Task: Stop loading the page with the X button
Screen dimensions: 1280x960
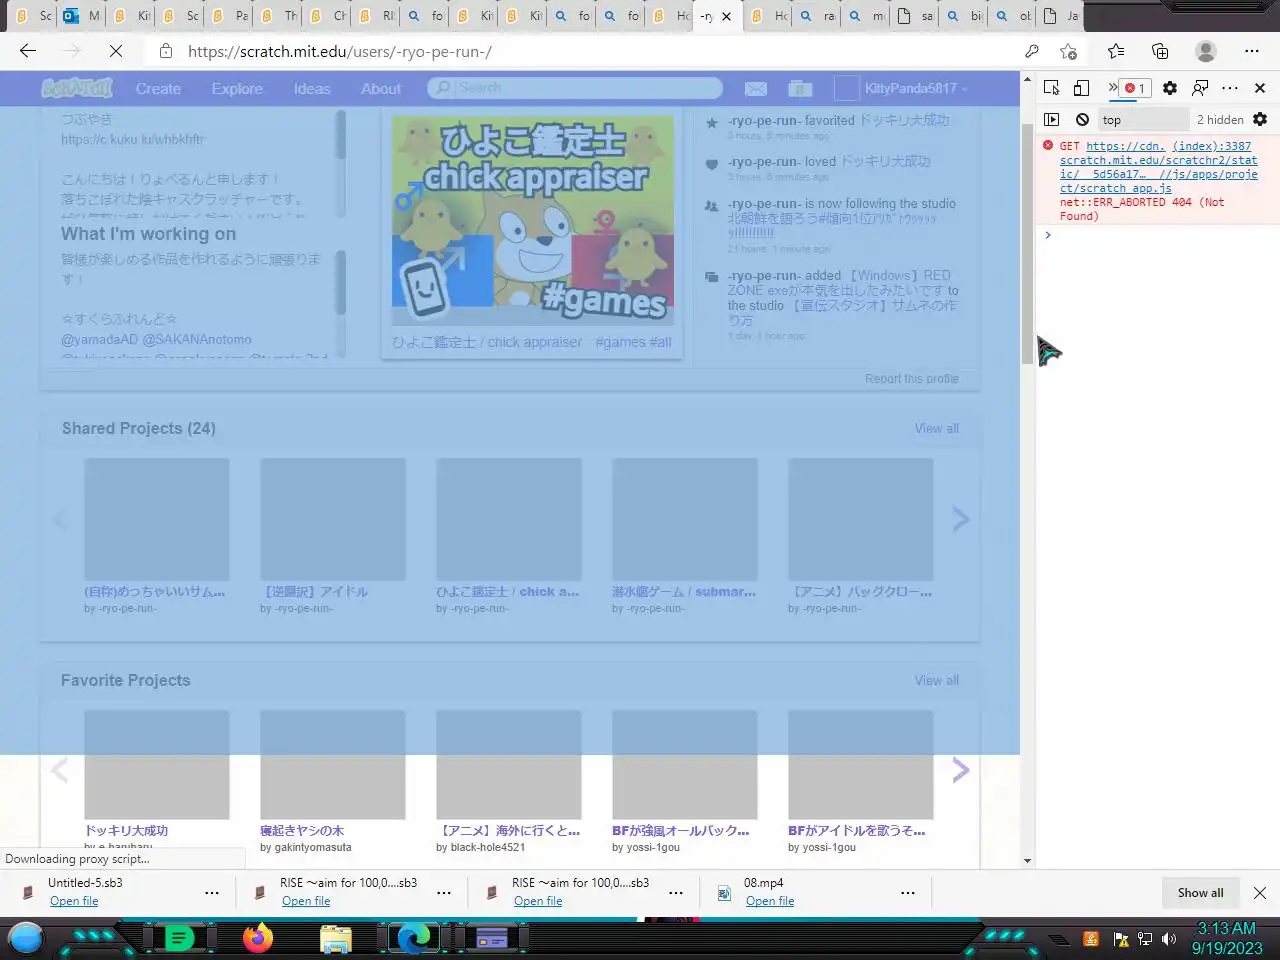Action: click(x=115, y=51)
